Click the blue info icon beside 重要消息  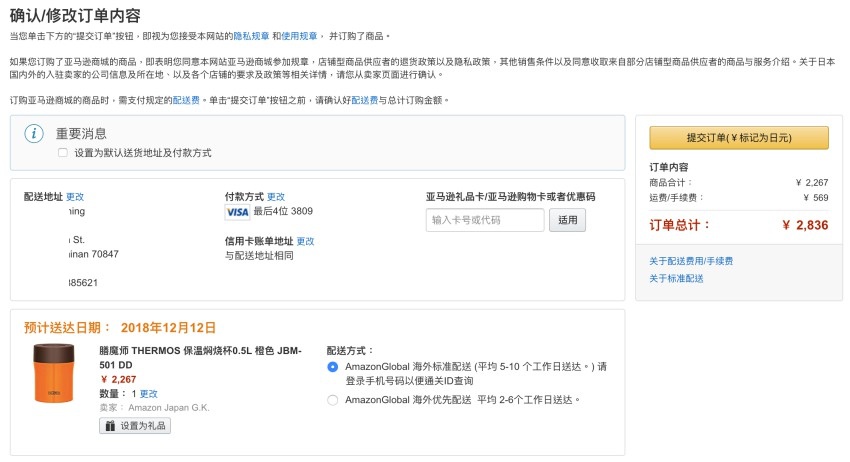[35, 134]
